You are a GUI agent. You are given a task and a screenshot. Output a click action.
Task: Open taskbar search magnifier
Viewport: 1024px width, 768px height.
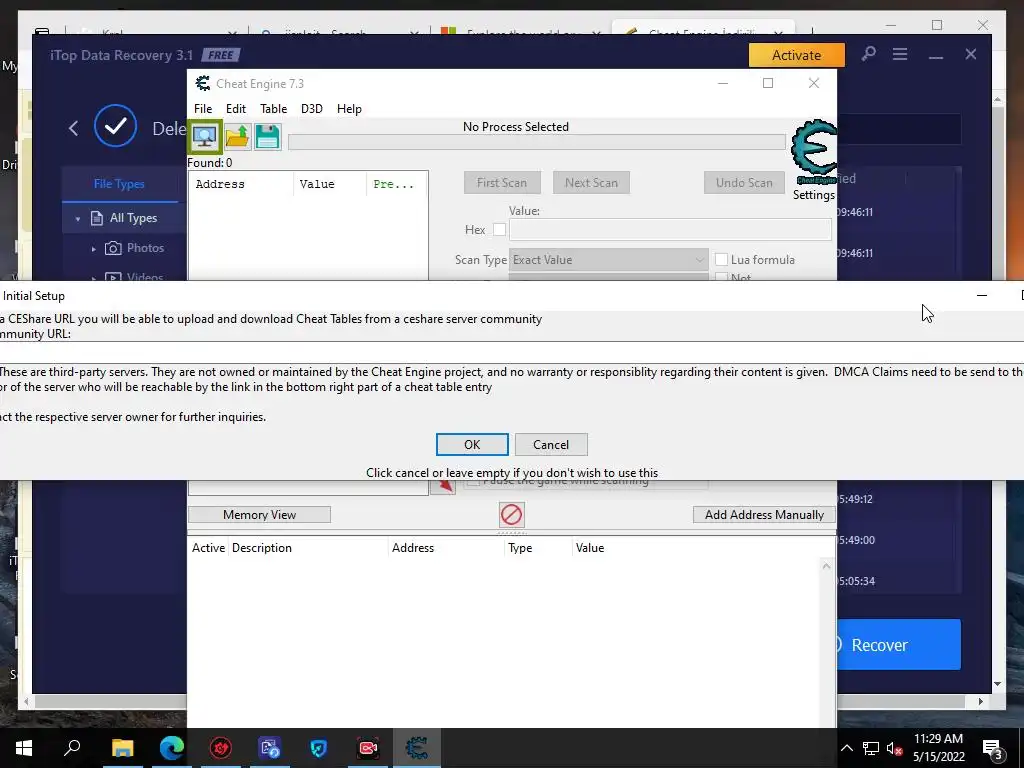(72, 747)
